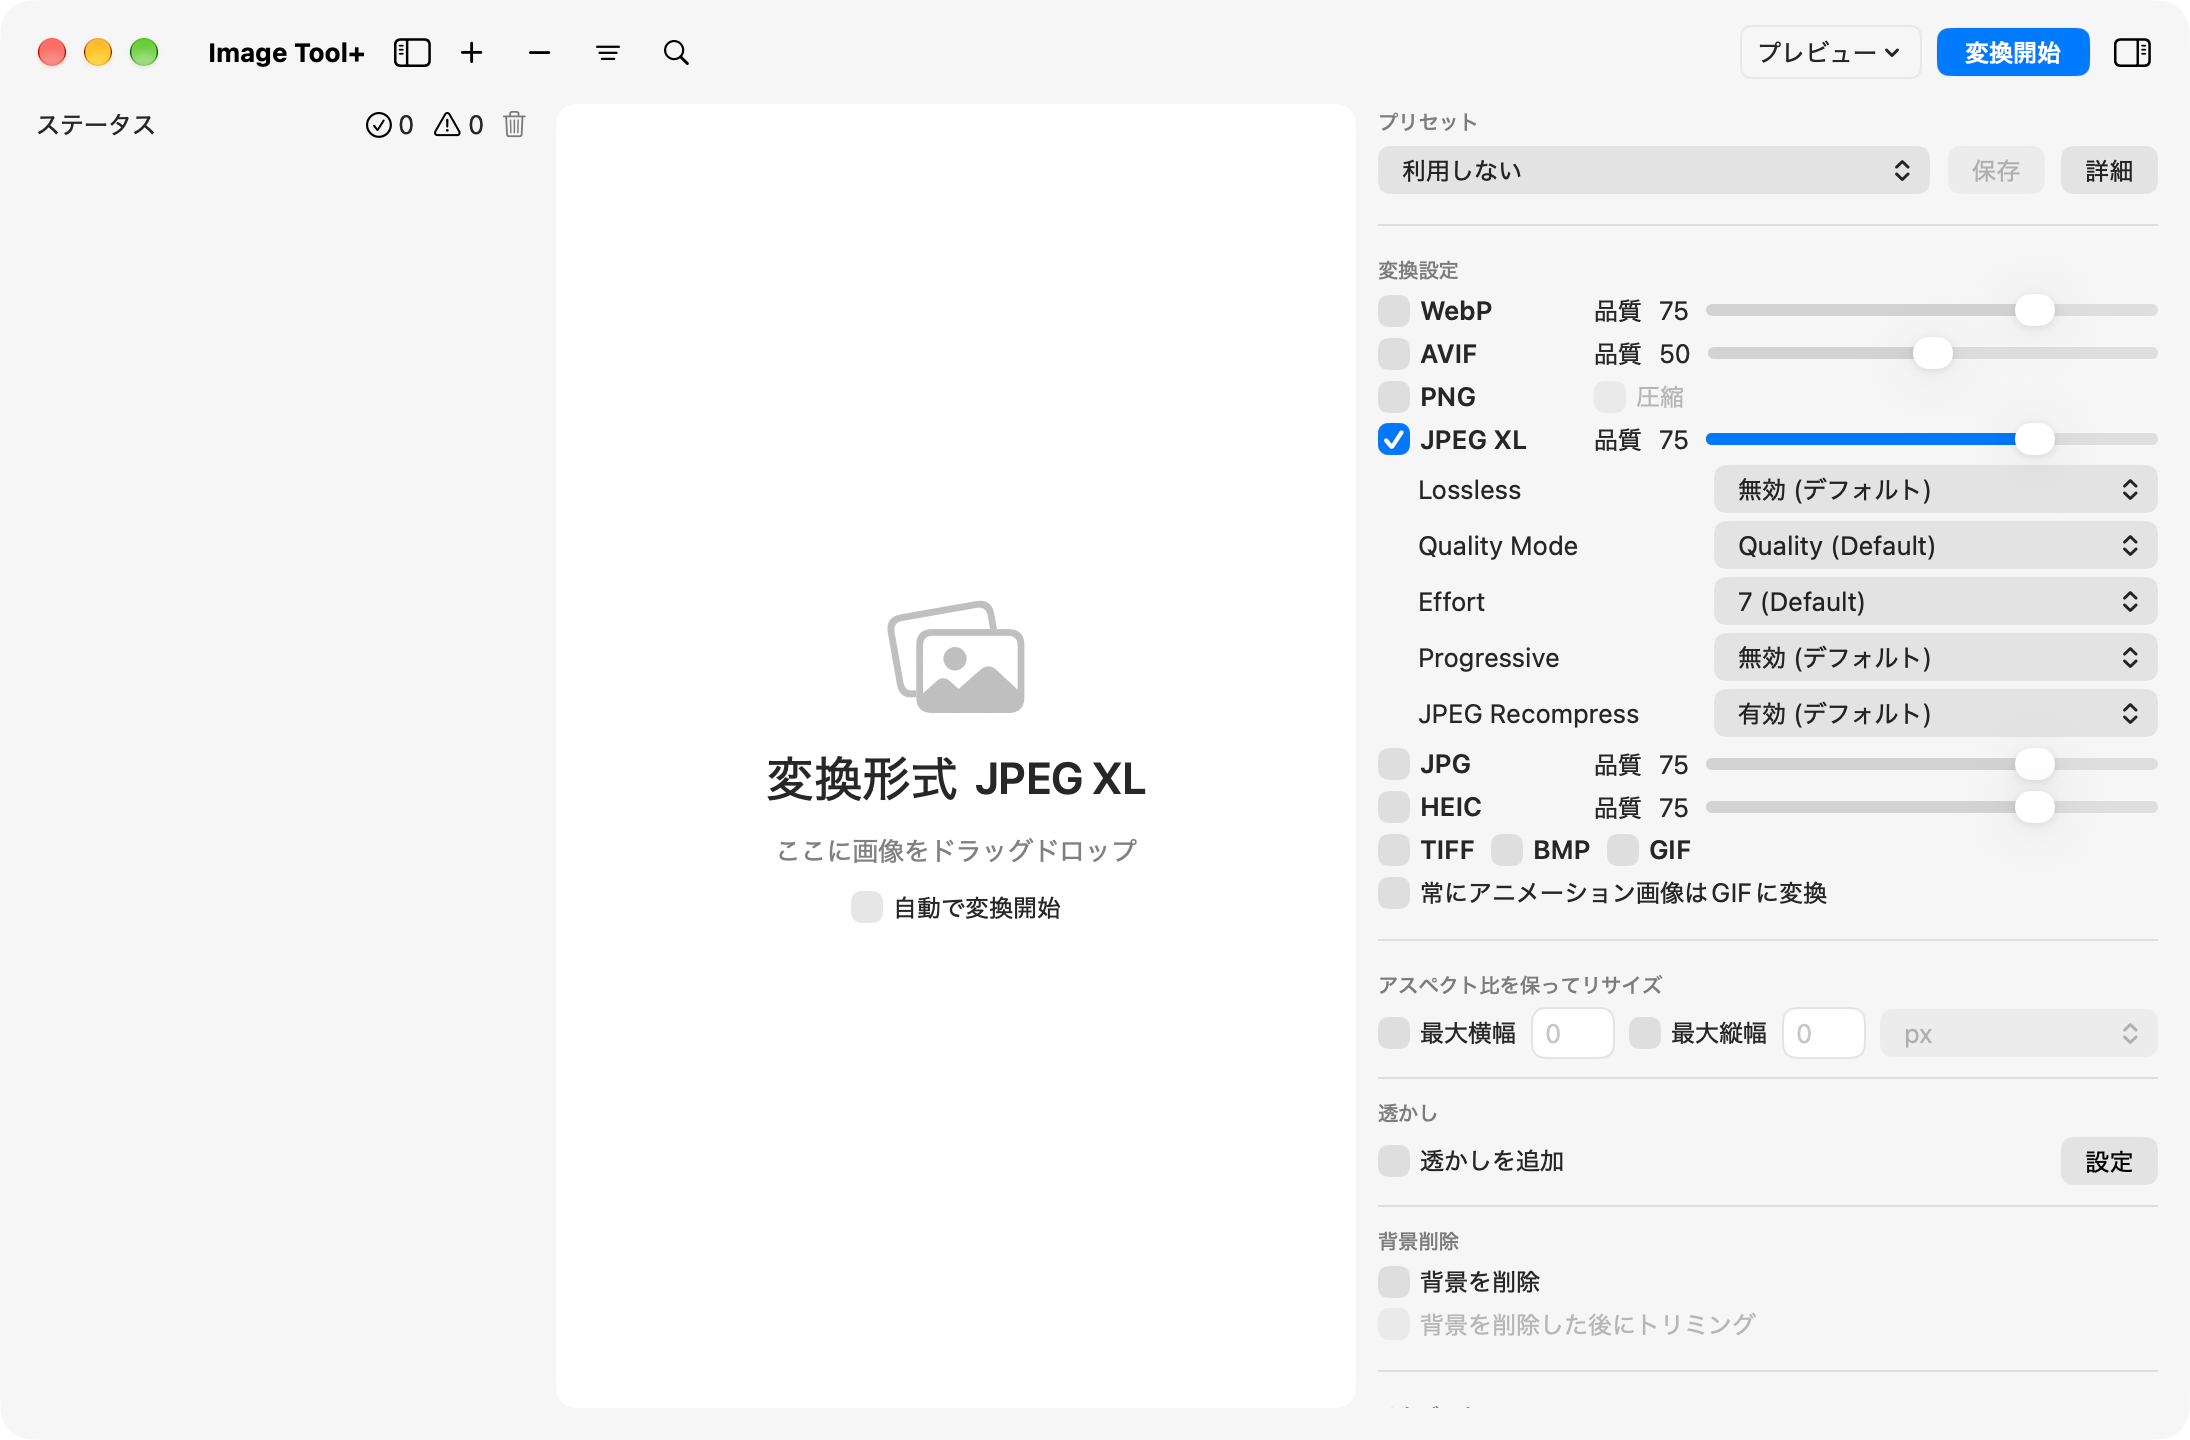Click the 変換形式 JPEG XL heading
This screenshot has height=1440, width=2190.
coord(956,779)
